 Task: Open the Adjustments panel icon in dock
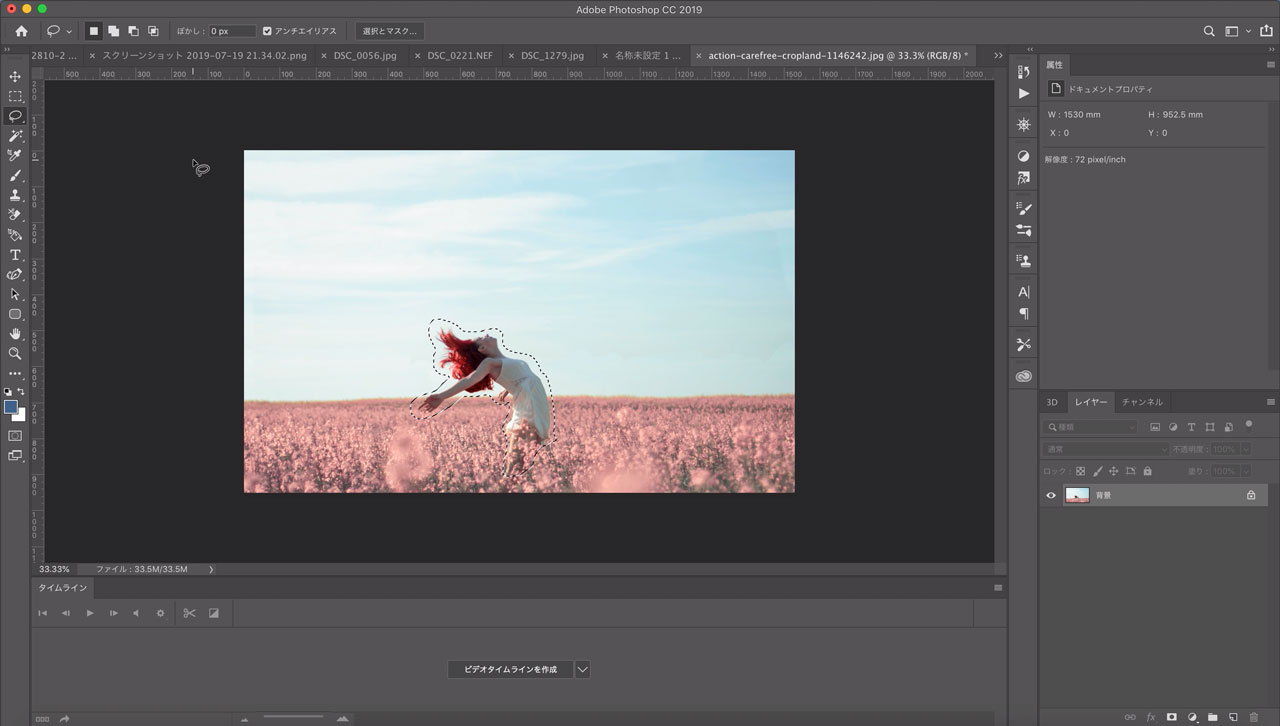1023,156
